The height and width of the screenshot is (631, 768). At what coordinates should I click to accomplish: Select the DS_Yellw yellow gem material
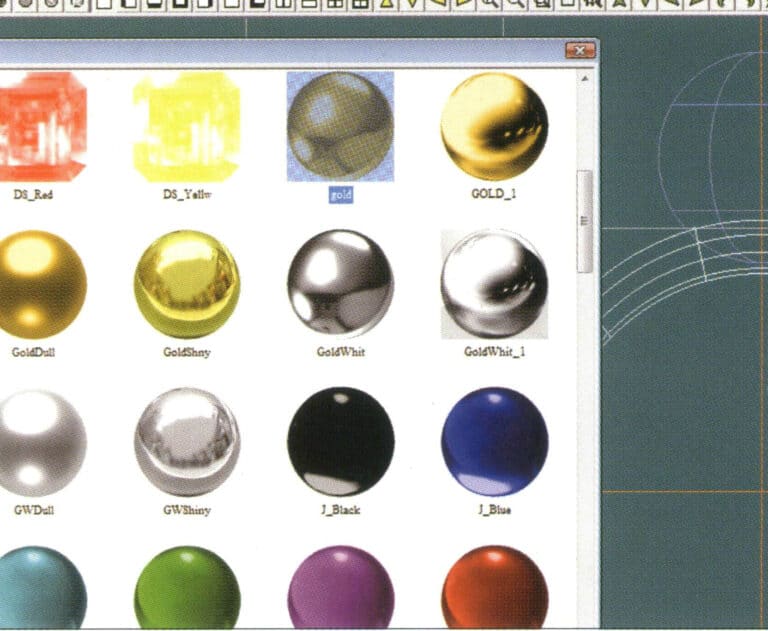tap(187, 126)
